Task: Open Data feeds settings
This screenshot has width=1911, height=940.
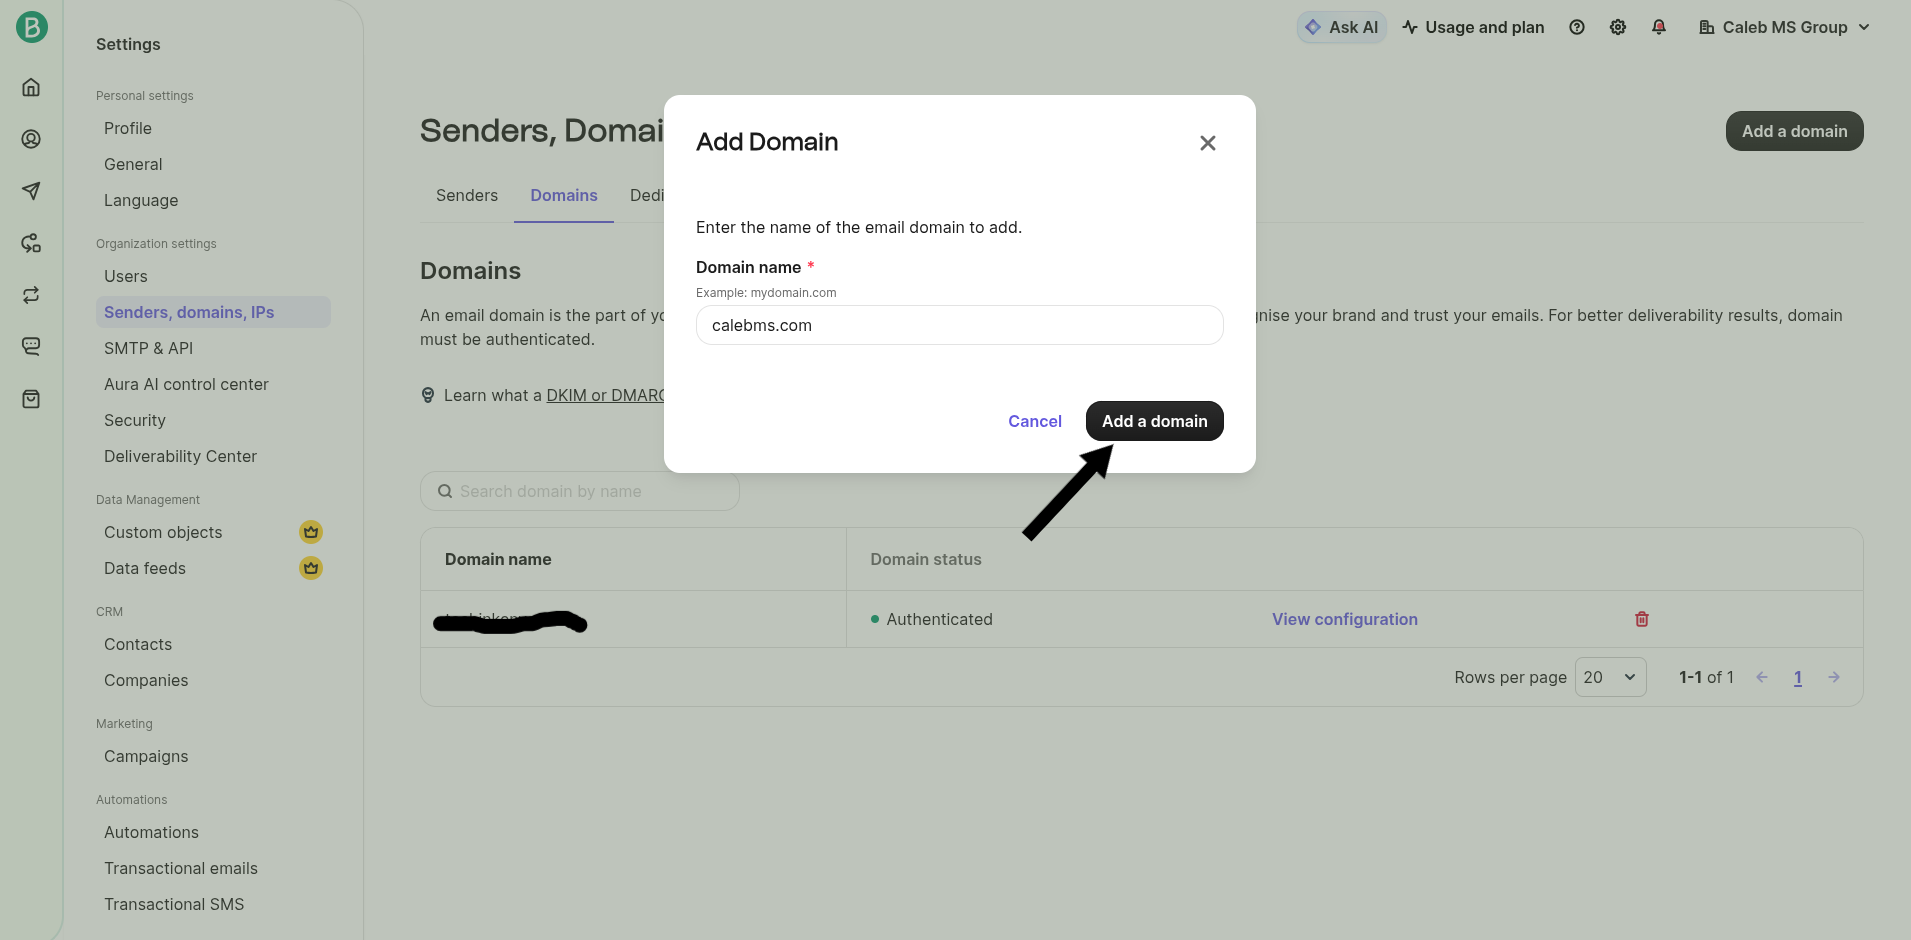Action: [145, 568]
